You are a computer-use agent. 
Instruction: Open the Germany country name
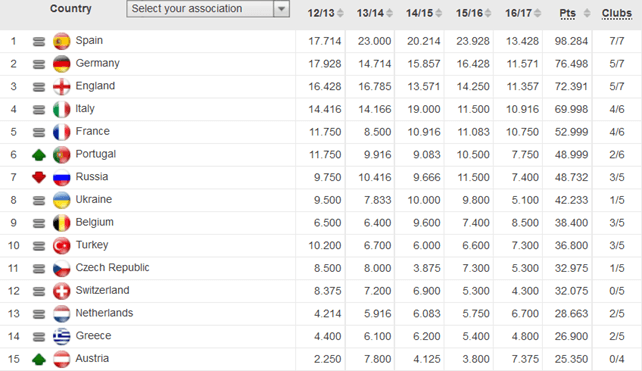[97, 63]
